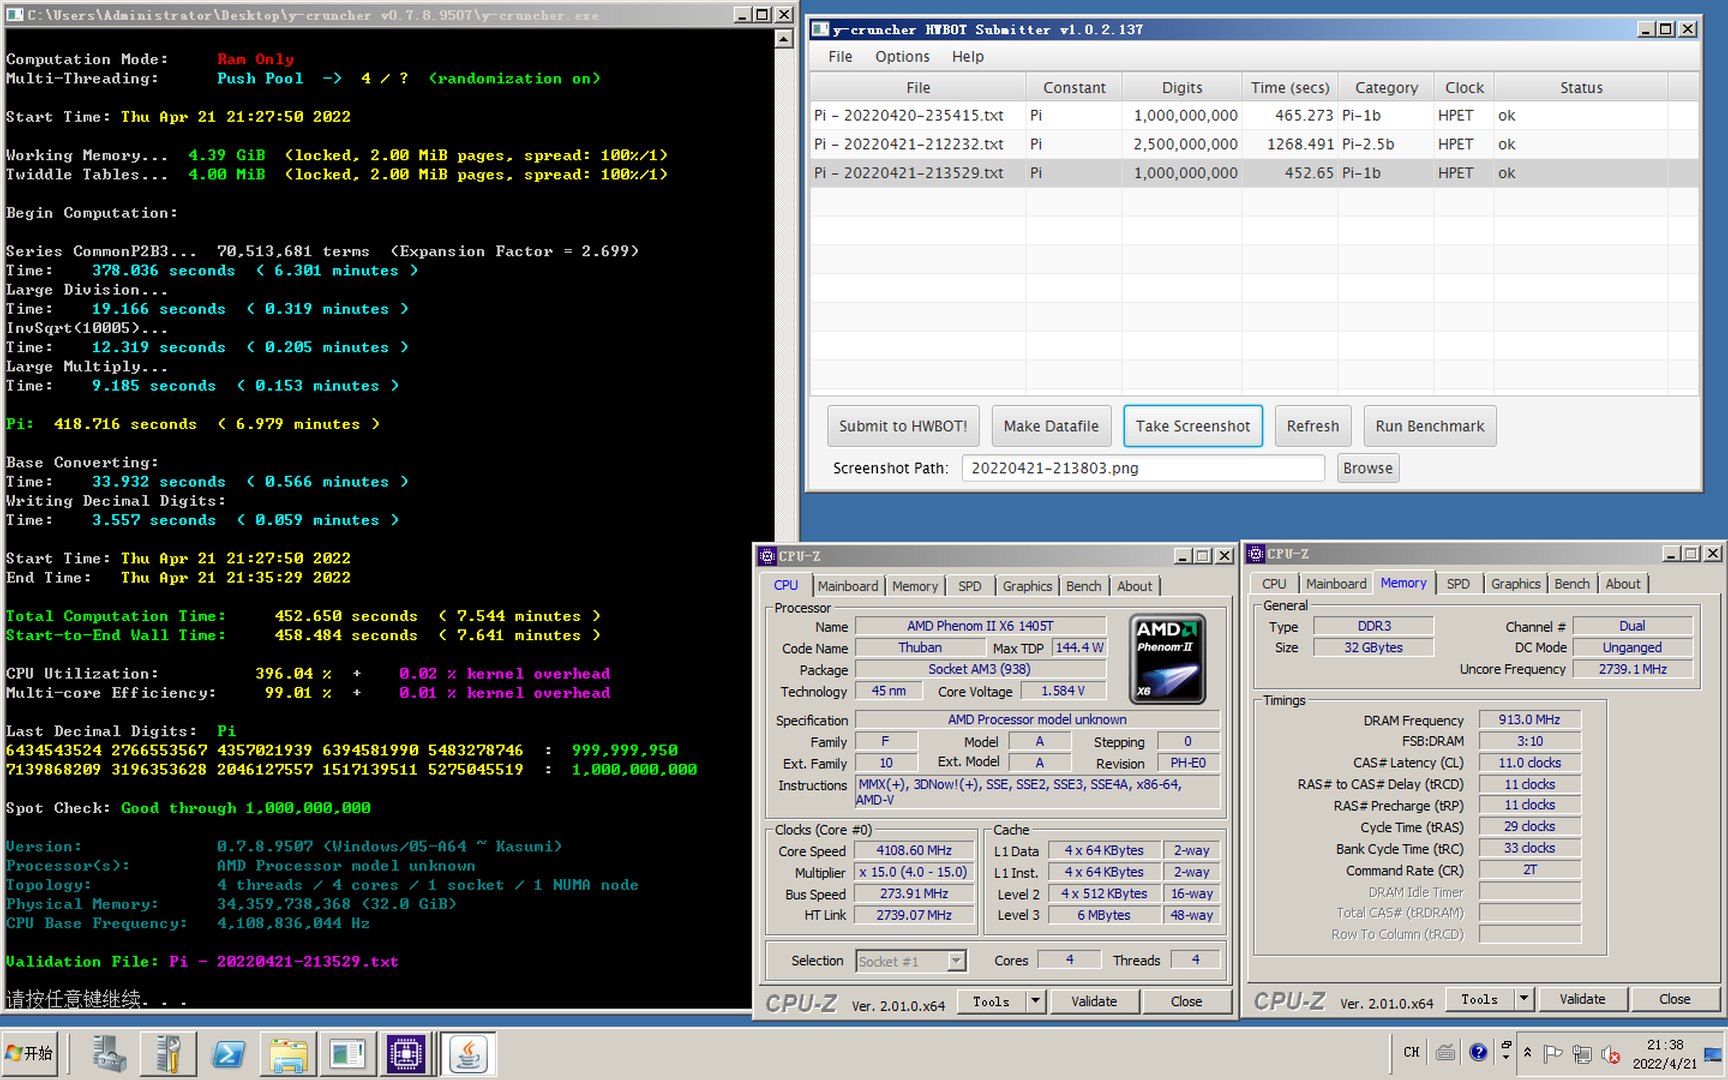Click the DRAM Frequency value 913.0 MHz
The width and height of the screenshot is (1728, 1080).
pos(1529,720)
